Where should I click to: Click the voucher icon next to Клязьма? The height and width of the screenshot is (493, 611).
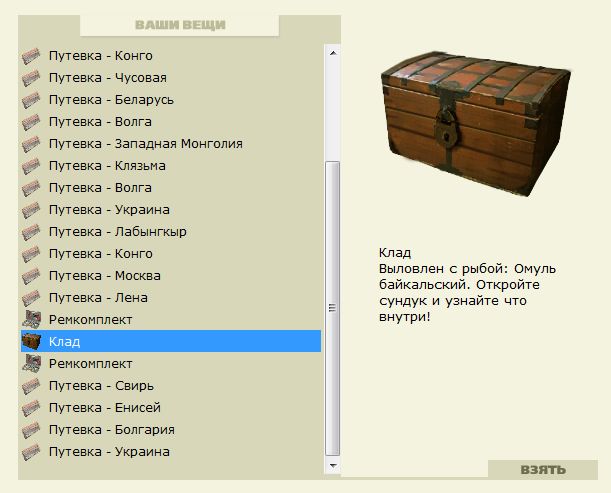click(31, 166)
